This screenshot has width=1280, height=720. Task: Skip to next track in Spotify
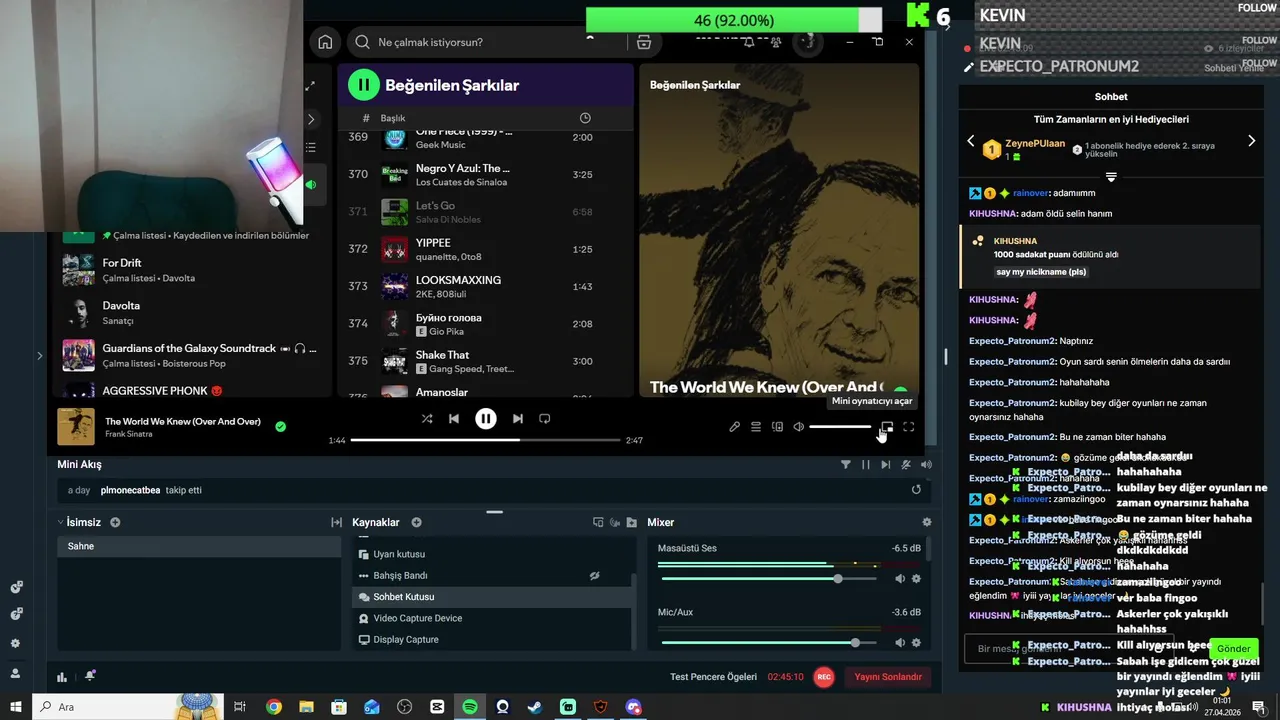click(x=518, y=419)
